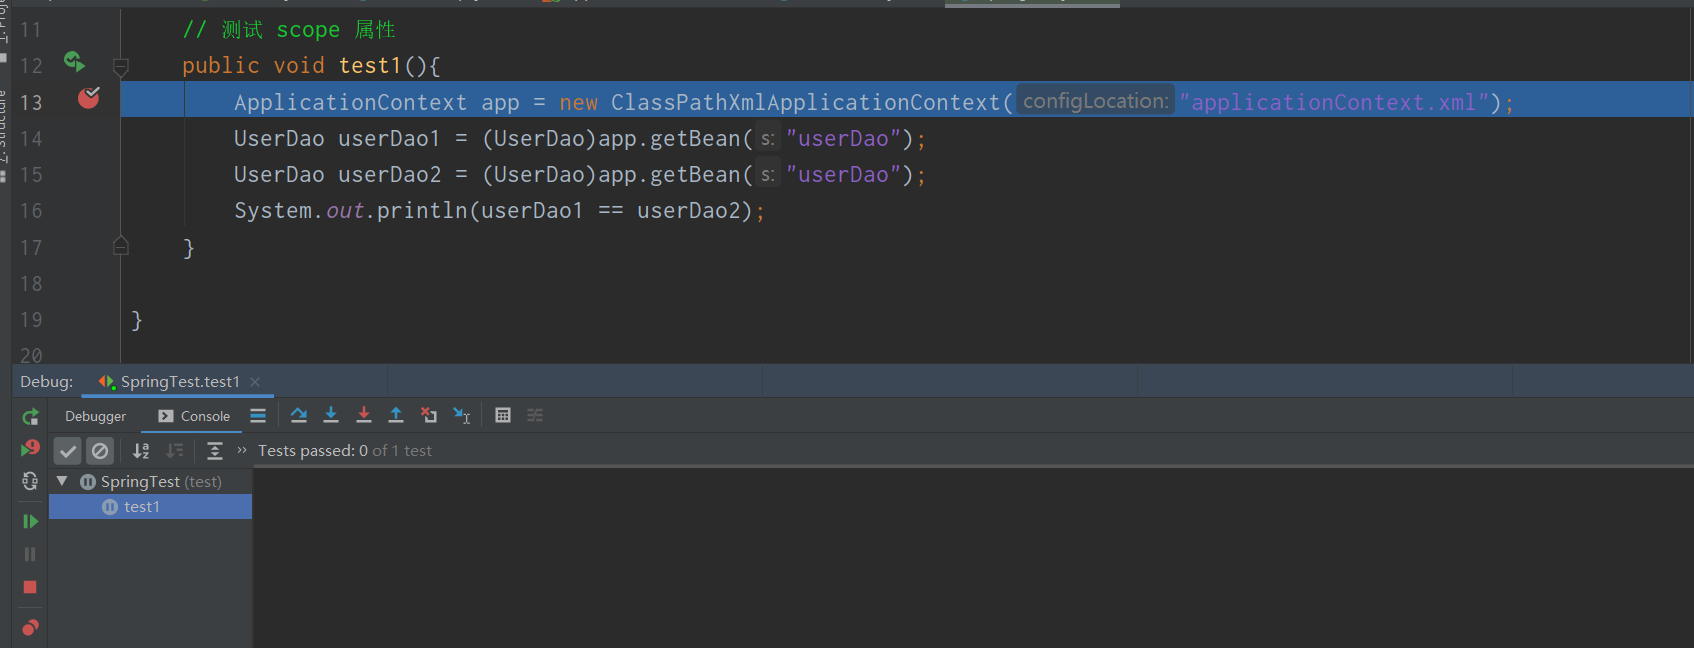
Task: Switch to the Console tab
Action: coord(194,416)
